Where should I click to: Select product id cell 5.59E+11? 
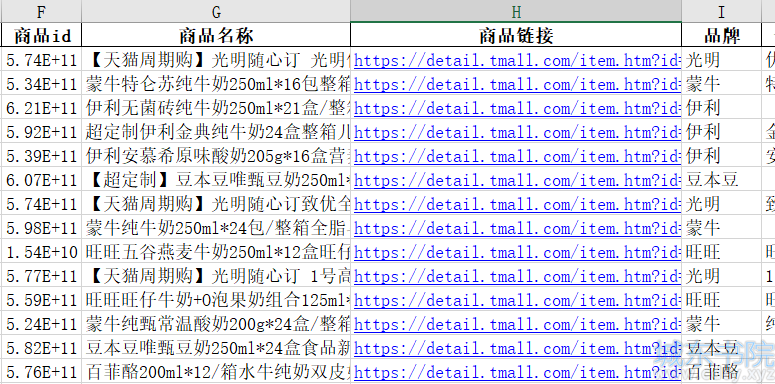coord(42,300)
